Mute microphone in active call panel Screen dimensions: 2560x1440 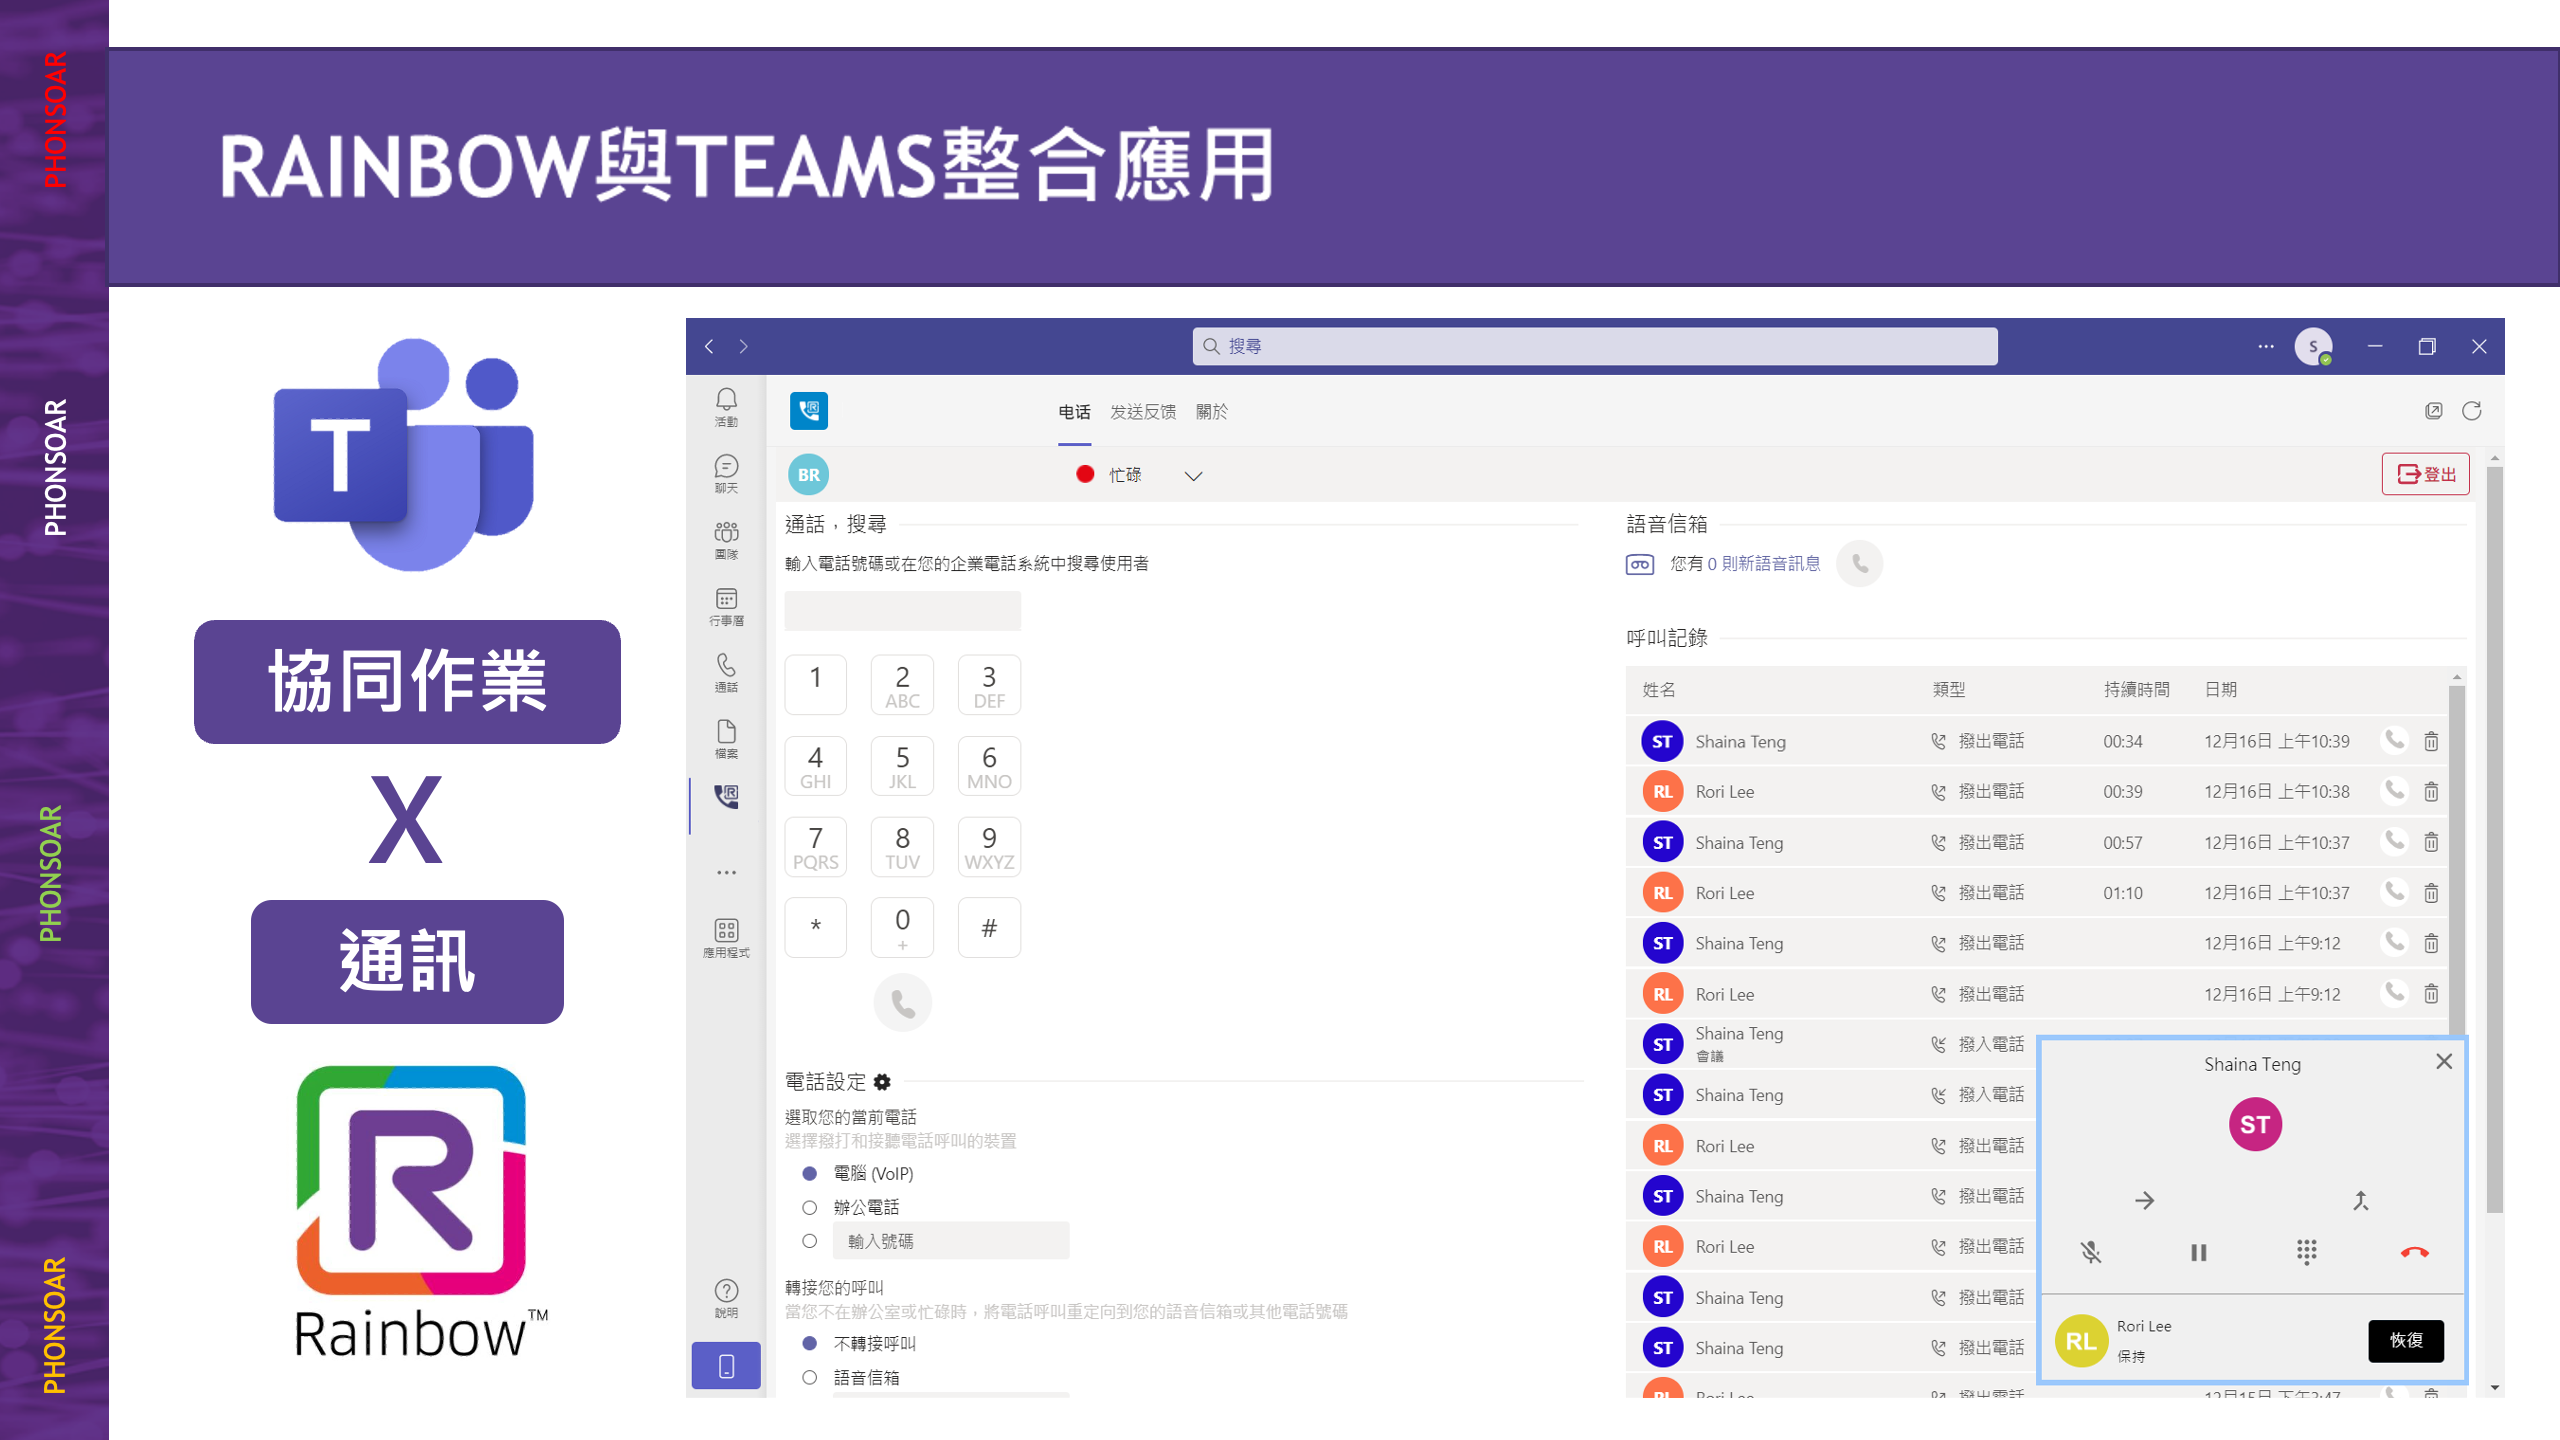(2091, 1252)
